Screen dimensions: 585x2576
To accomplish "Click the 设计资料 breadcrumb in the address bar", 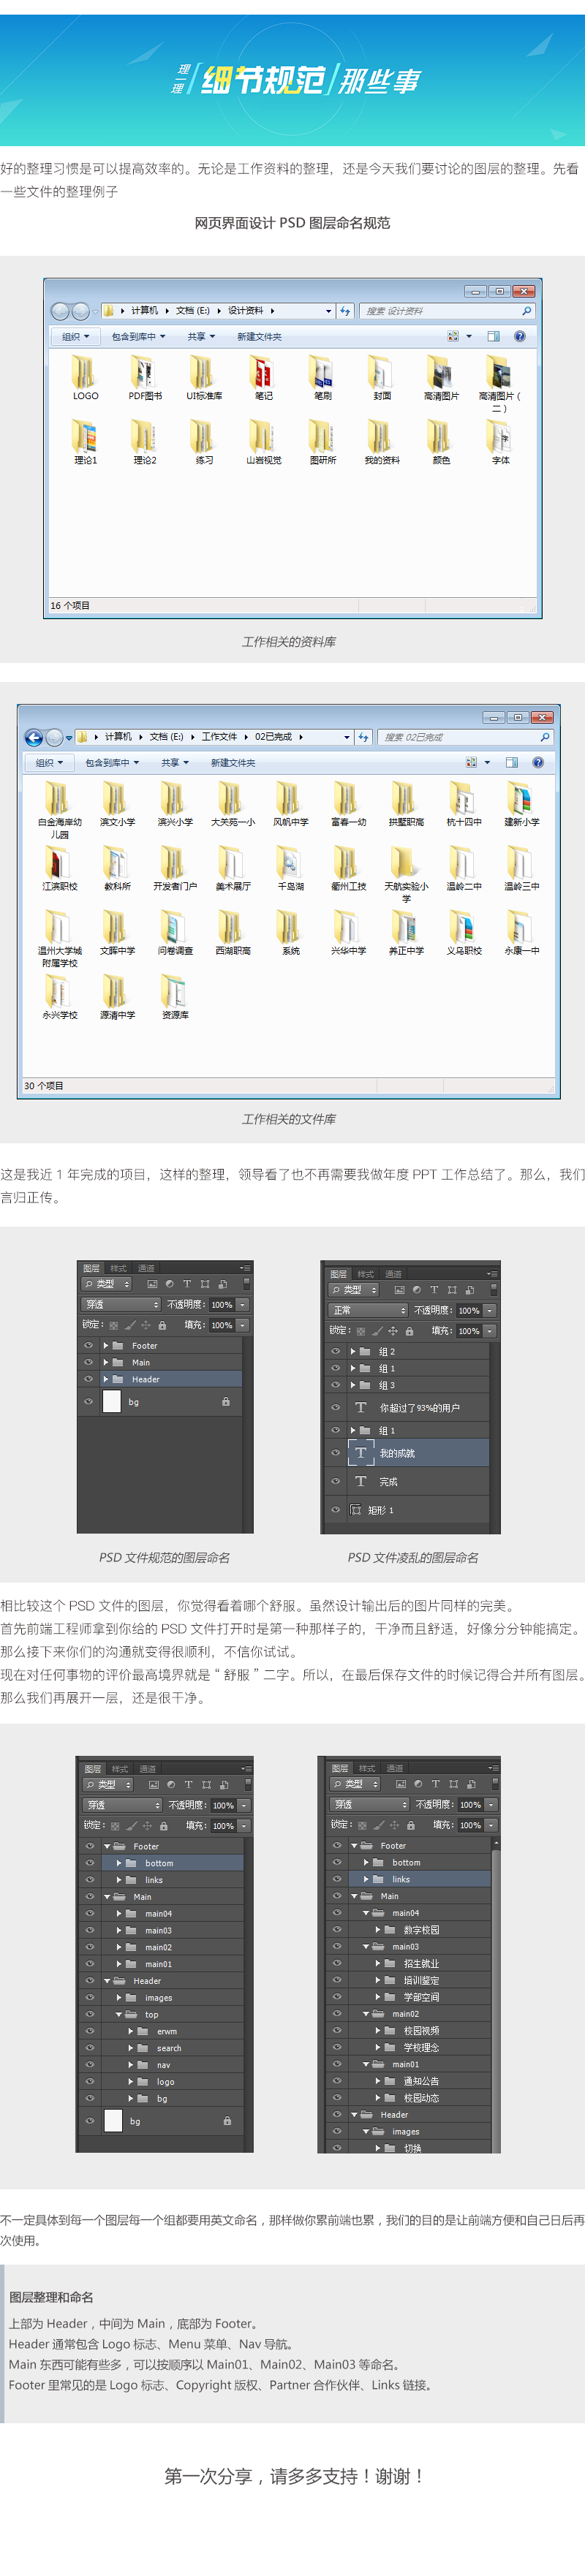I will point(245,311).
